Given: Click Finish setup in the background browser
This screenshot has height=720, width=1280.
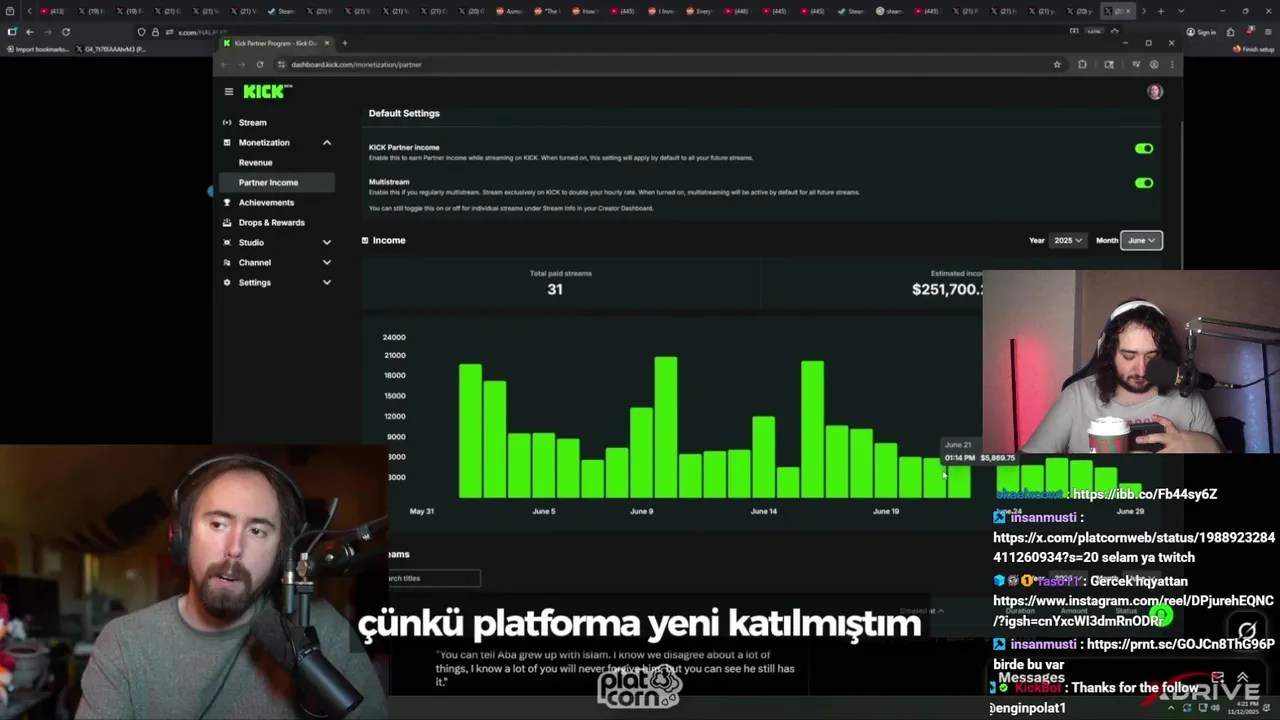Looking at the screenshot, I should point(1254,49).
